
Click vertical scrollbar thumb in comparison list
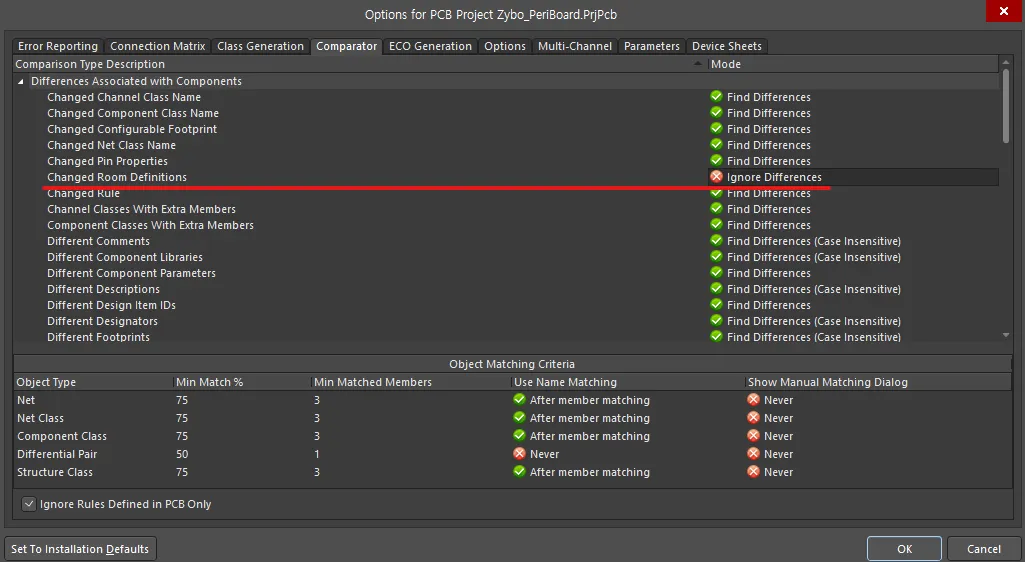click(x=1005, y=106)
